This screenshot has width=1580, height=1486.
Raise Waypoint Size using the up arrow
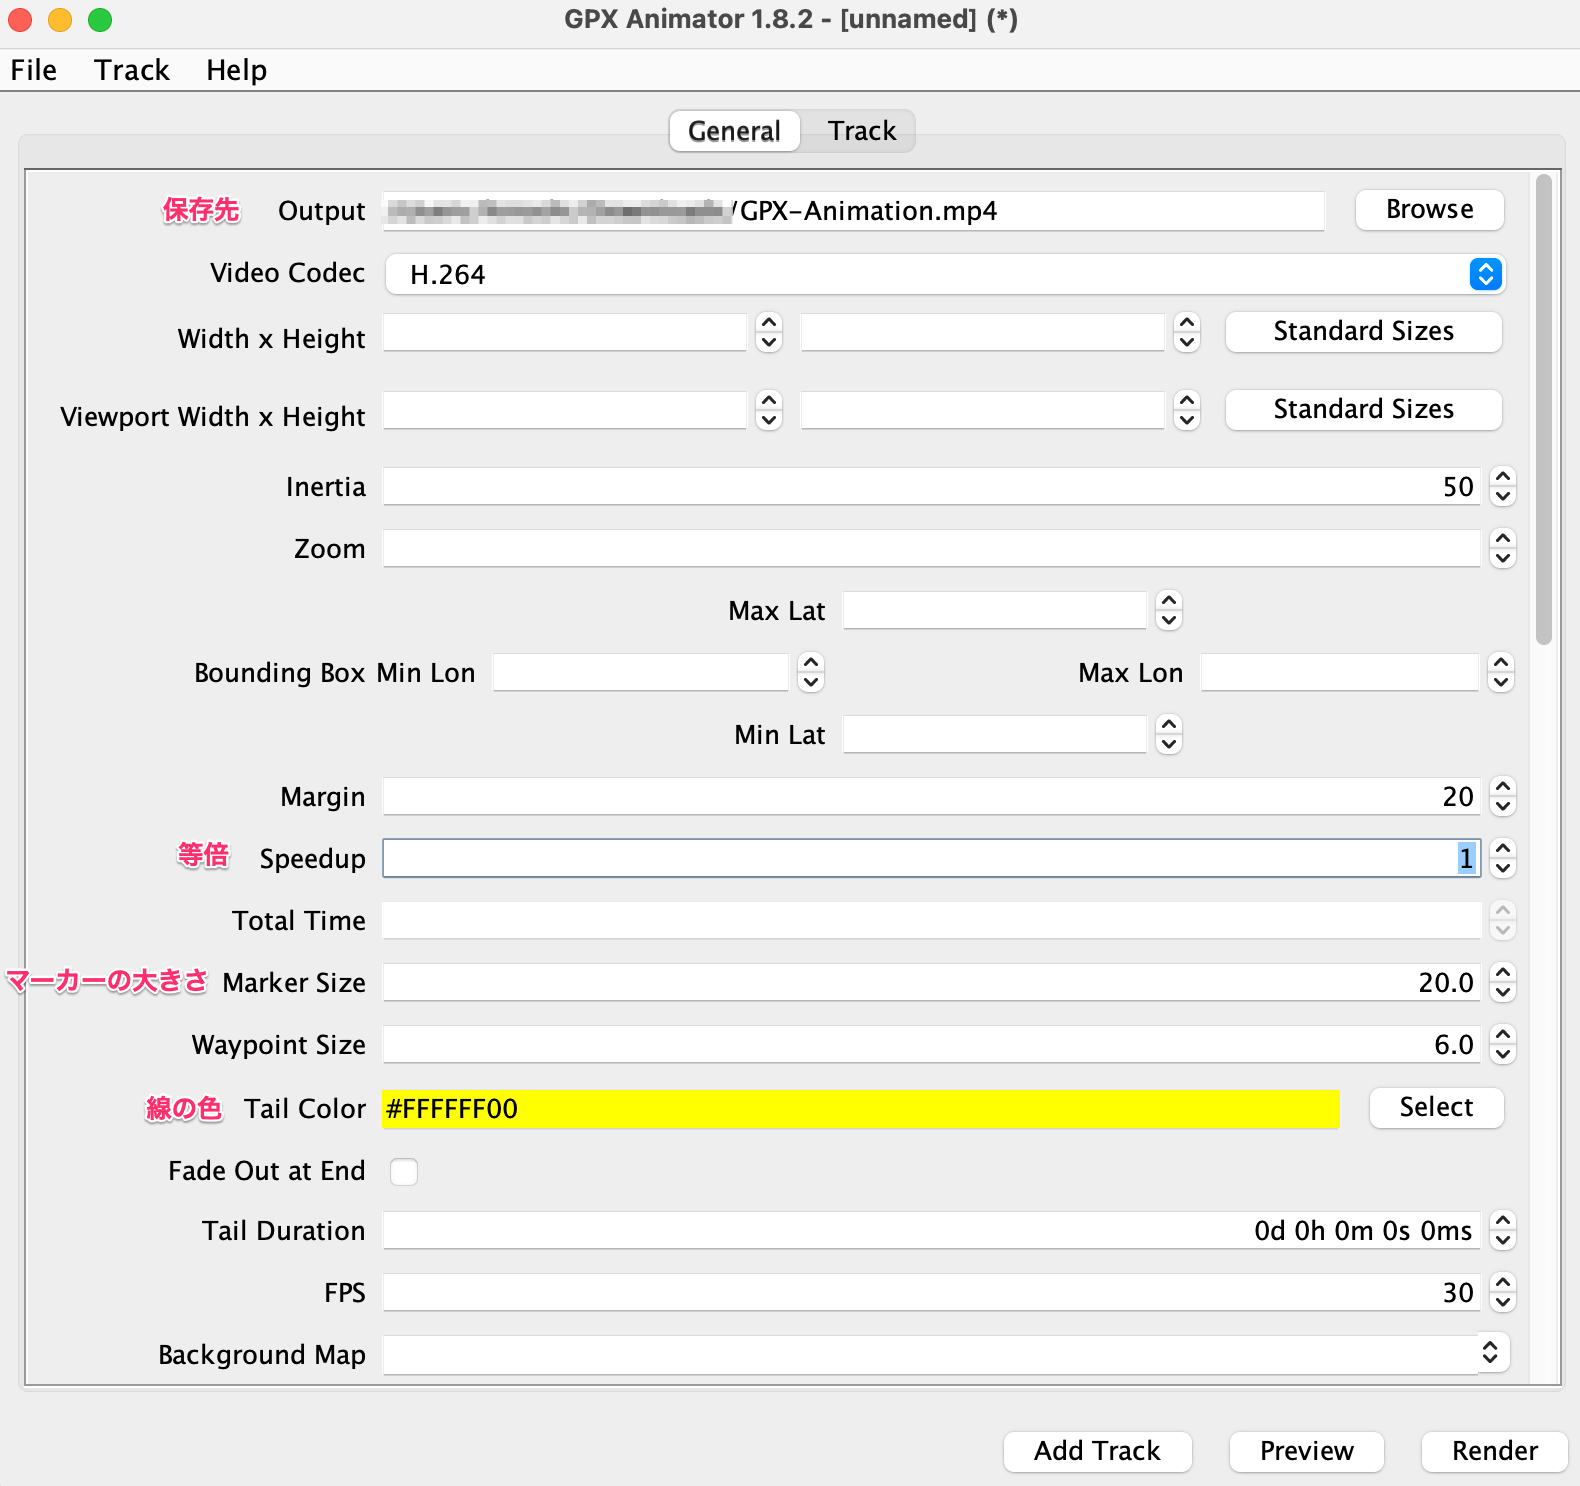1502,1035
